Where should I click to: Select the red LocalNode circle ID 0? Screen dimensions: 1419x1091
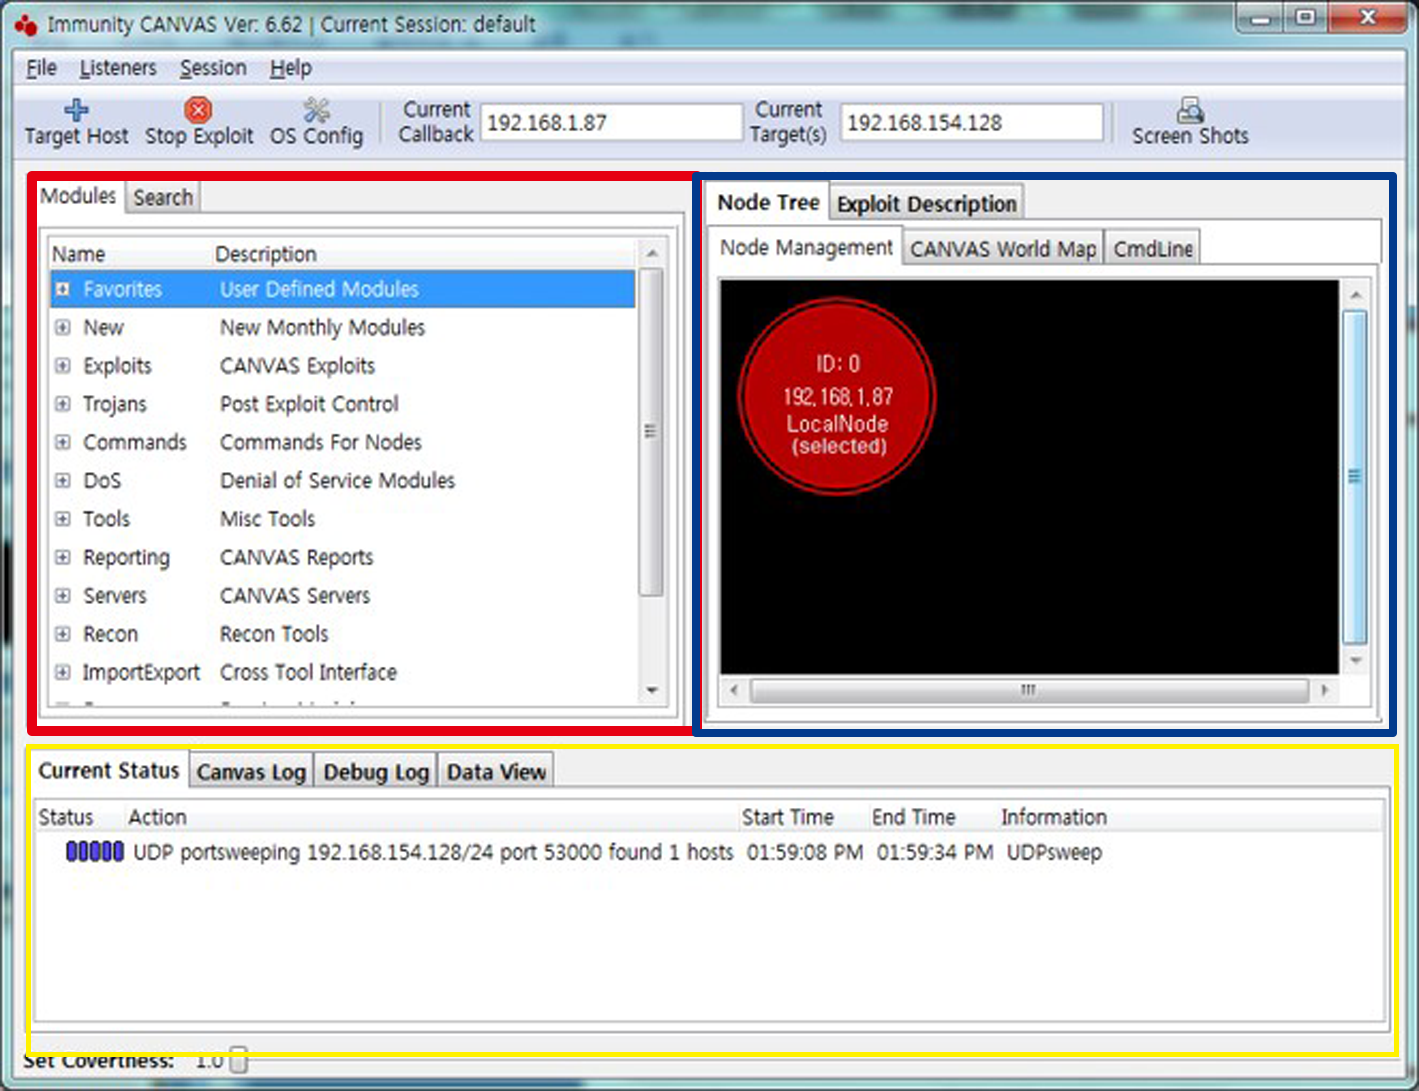[837, 397]
